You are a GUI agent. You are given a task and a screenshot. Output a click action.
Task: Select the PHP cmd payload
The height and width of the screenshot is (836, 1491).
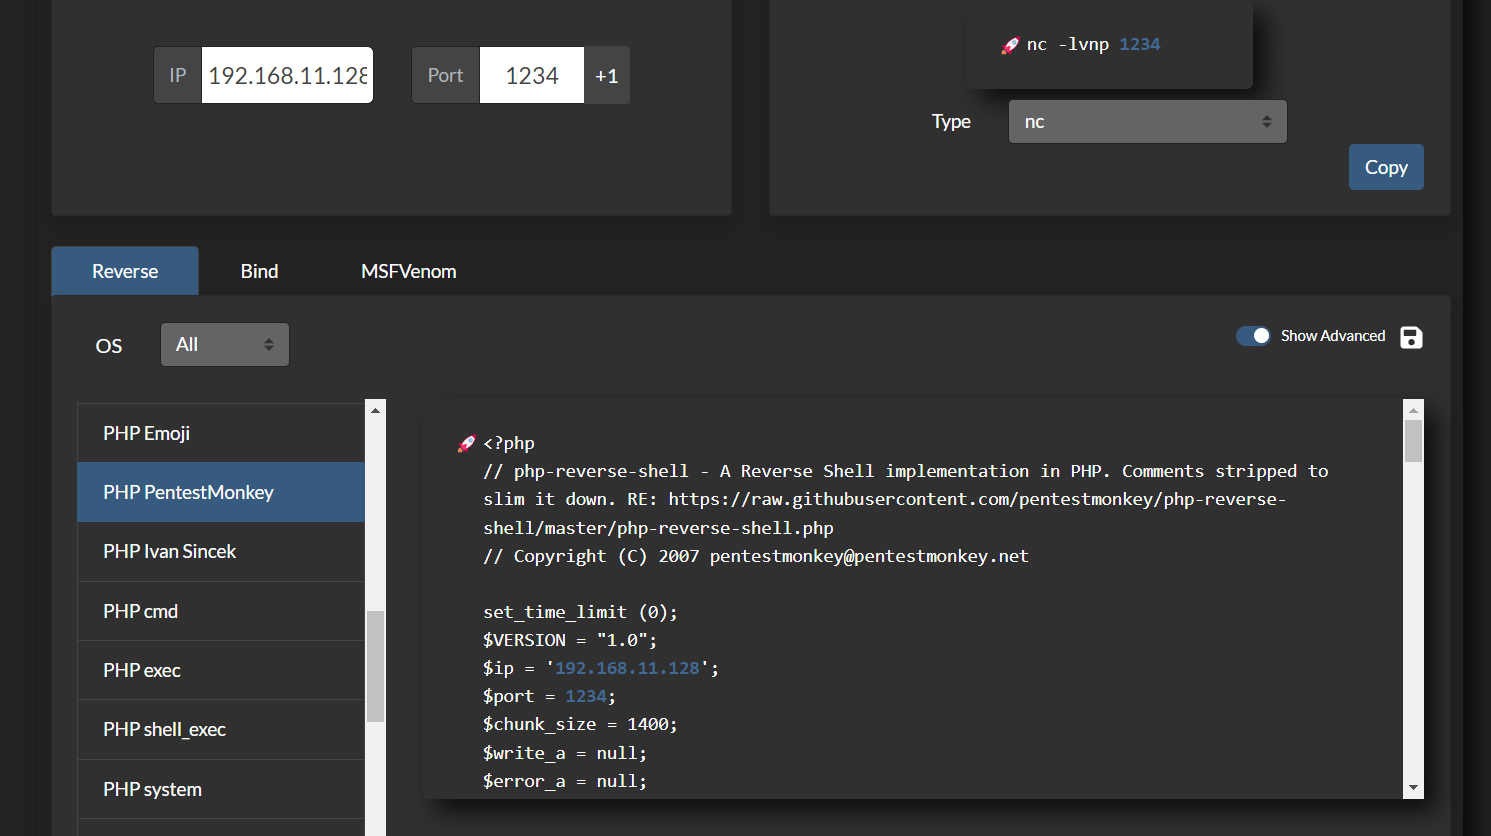tap(221, 611)
